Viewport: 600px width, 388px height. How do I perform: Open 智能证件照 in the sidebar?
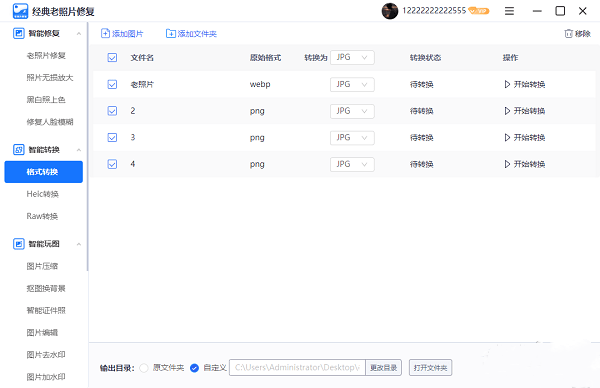(x=46, y=310)
